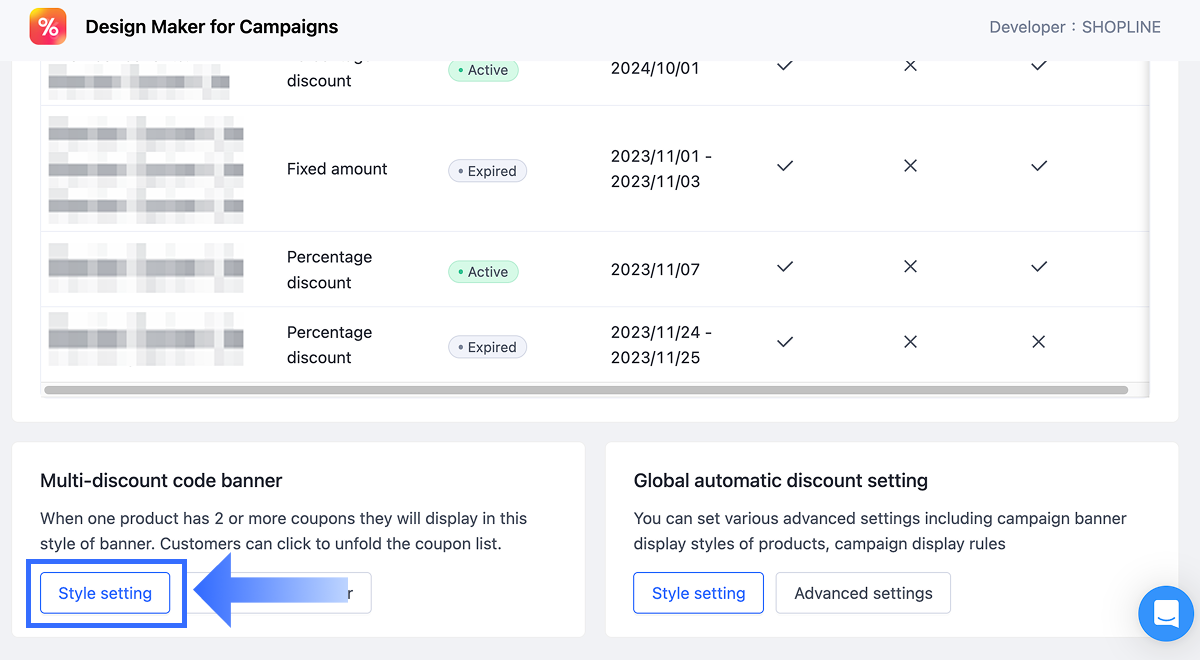Open the chat support bubble

(1166, 613)
